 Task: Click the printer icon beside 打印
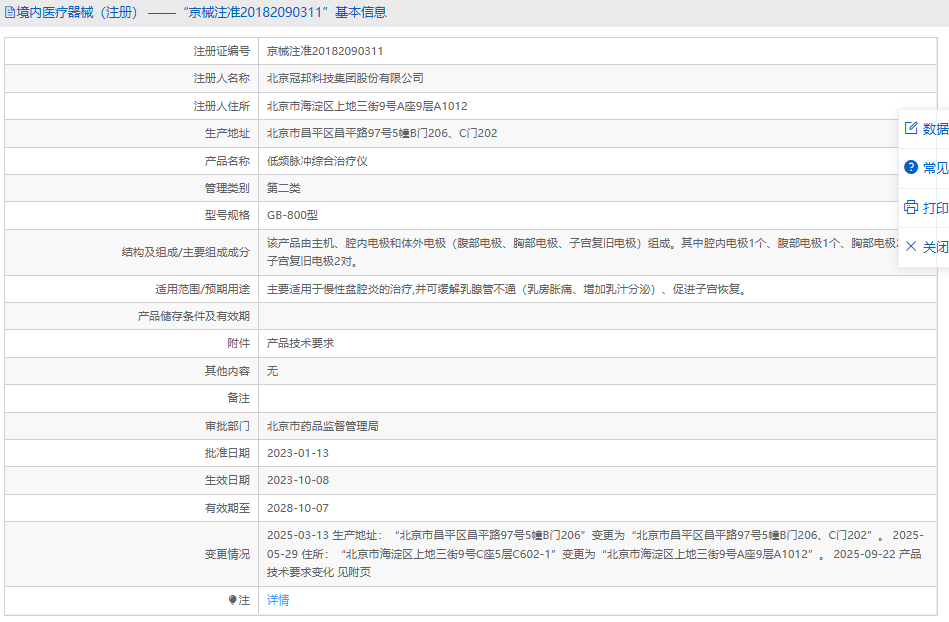tap(911, 207)
